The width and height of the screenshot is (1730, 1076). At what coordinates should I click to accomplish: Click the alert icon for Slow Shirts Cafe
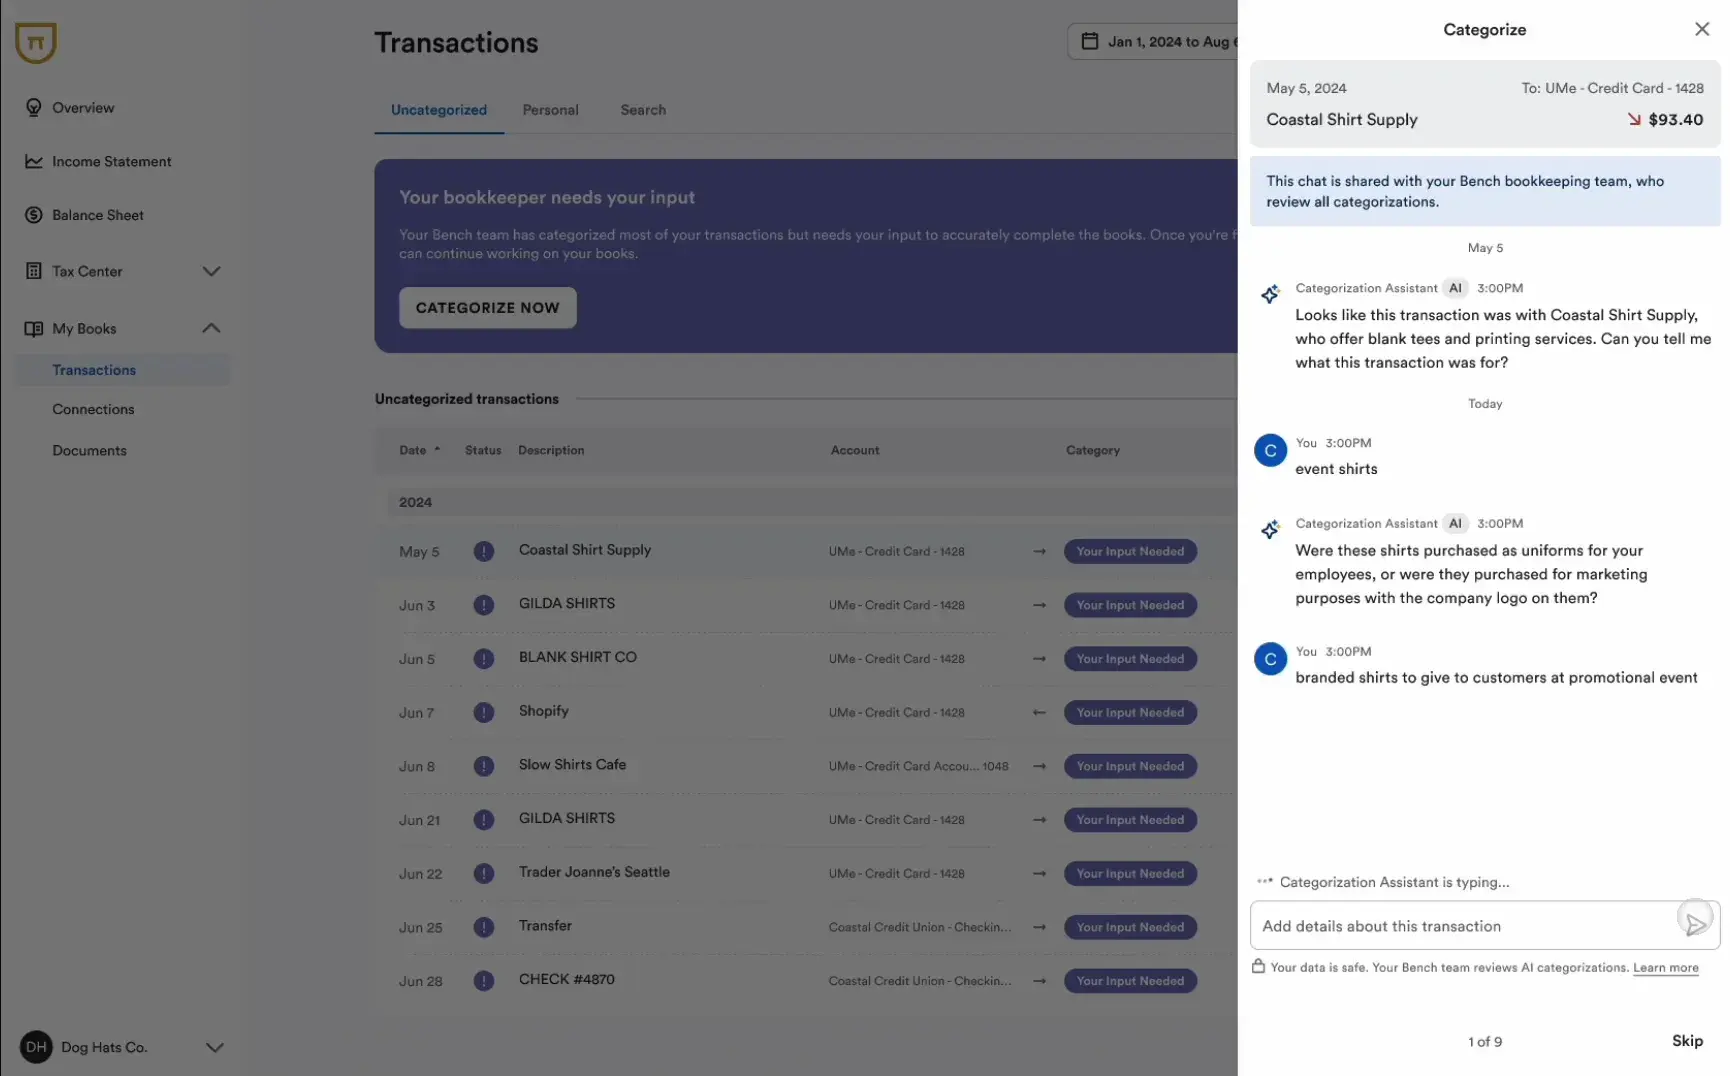coord(483,766)
